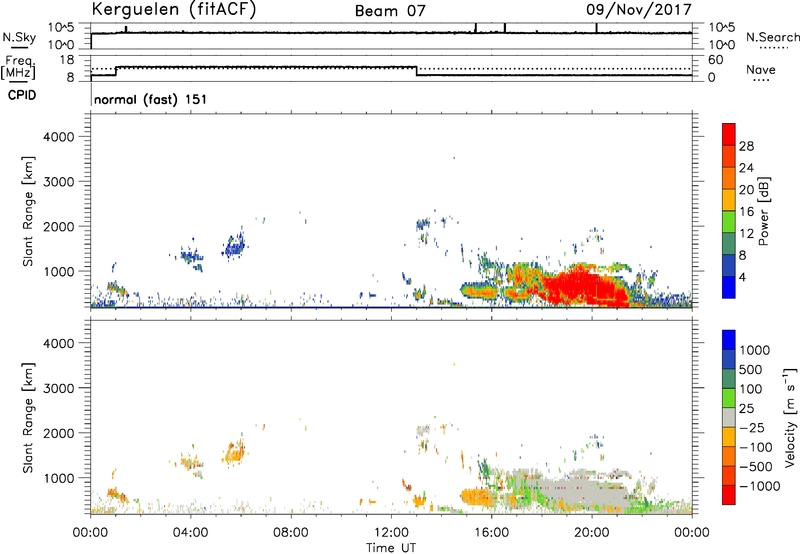Click the 'N.Search' legend label
The height and width of the screenshot is (554, 800).
(773, 37)
